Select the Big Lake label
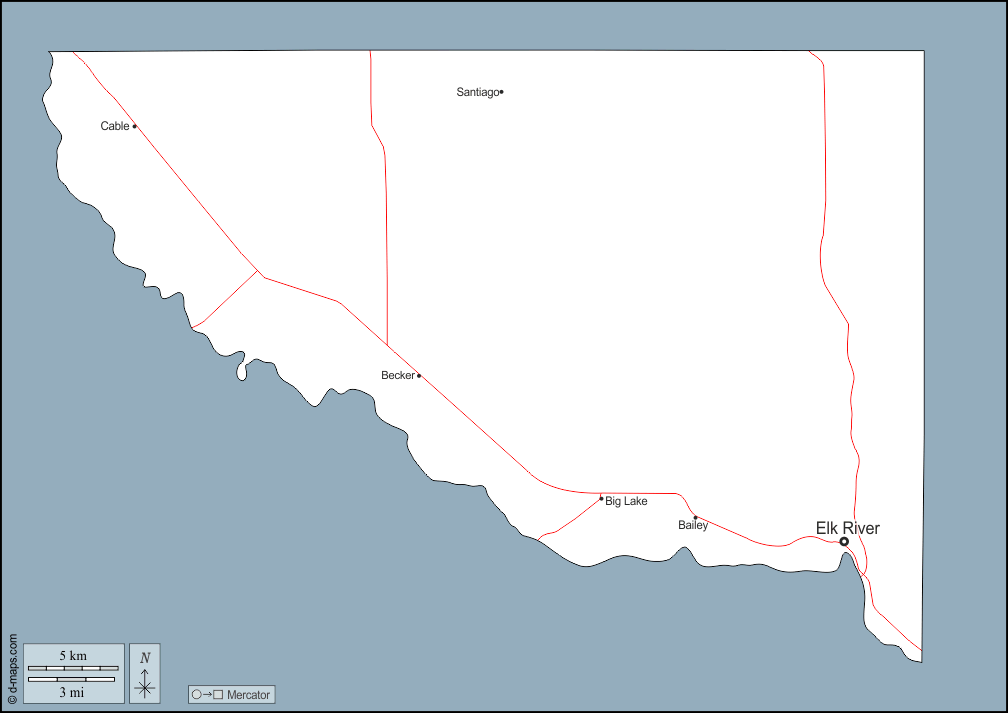 click(x=626, y=501)
